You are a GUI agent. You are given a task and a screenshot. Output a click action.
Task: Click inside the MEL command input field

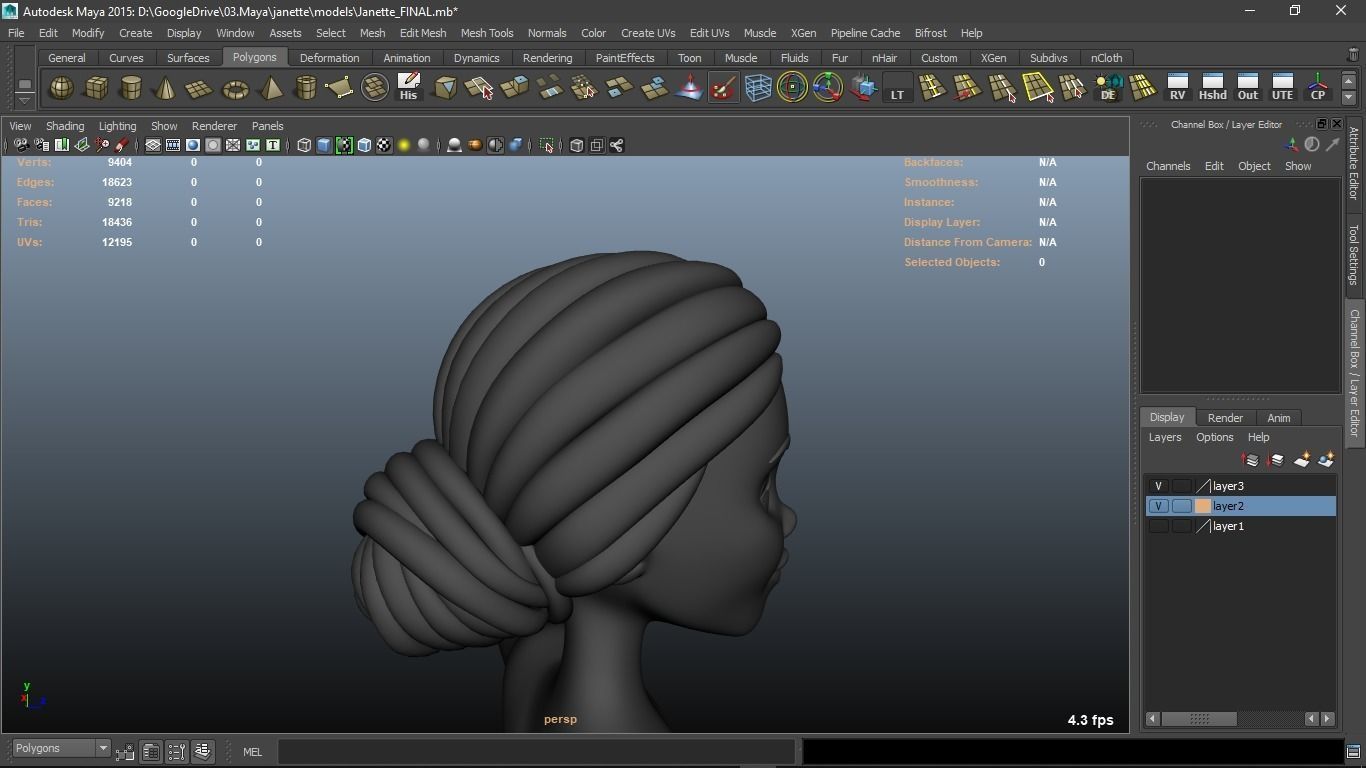(x=536, y=752)
